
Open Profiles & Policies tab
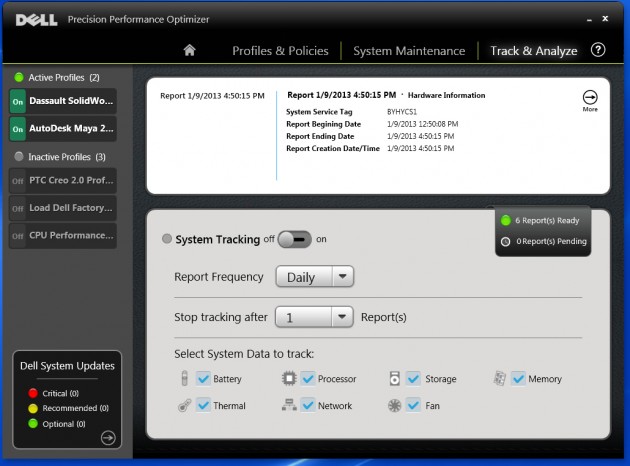(x=280, y=51)
